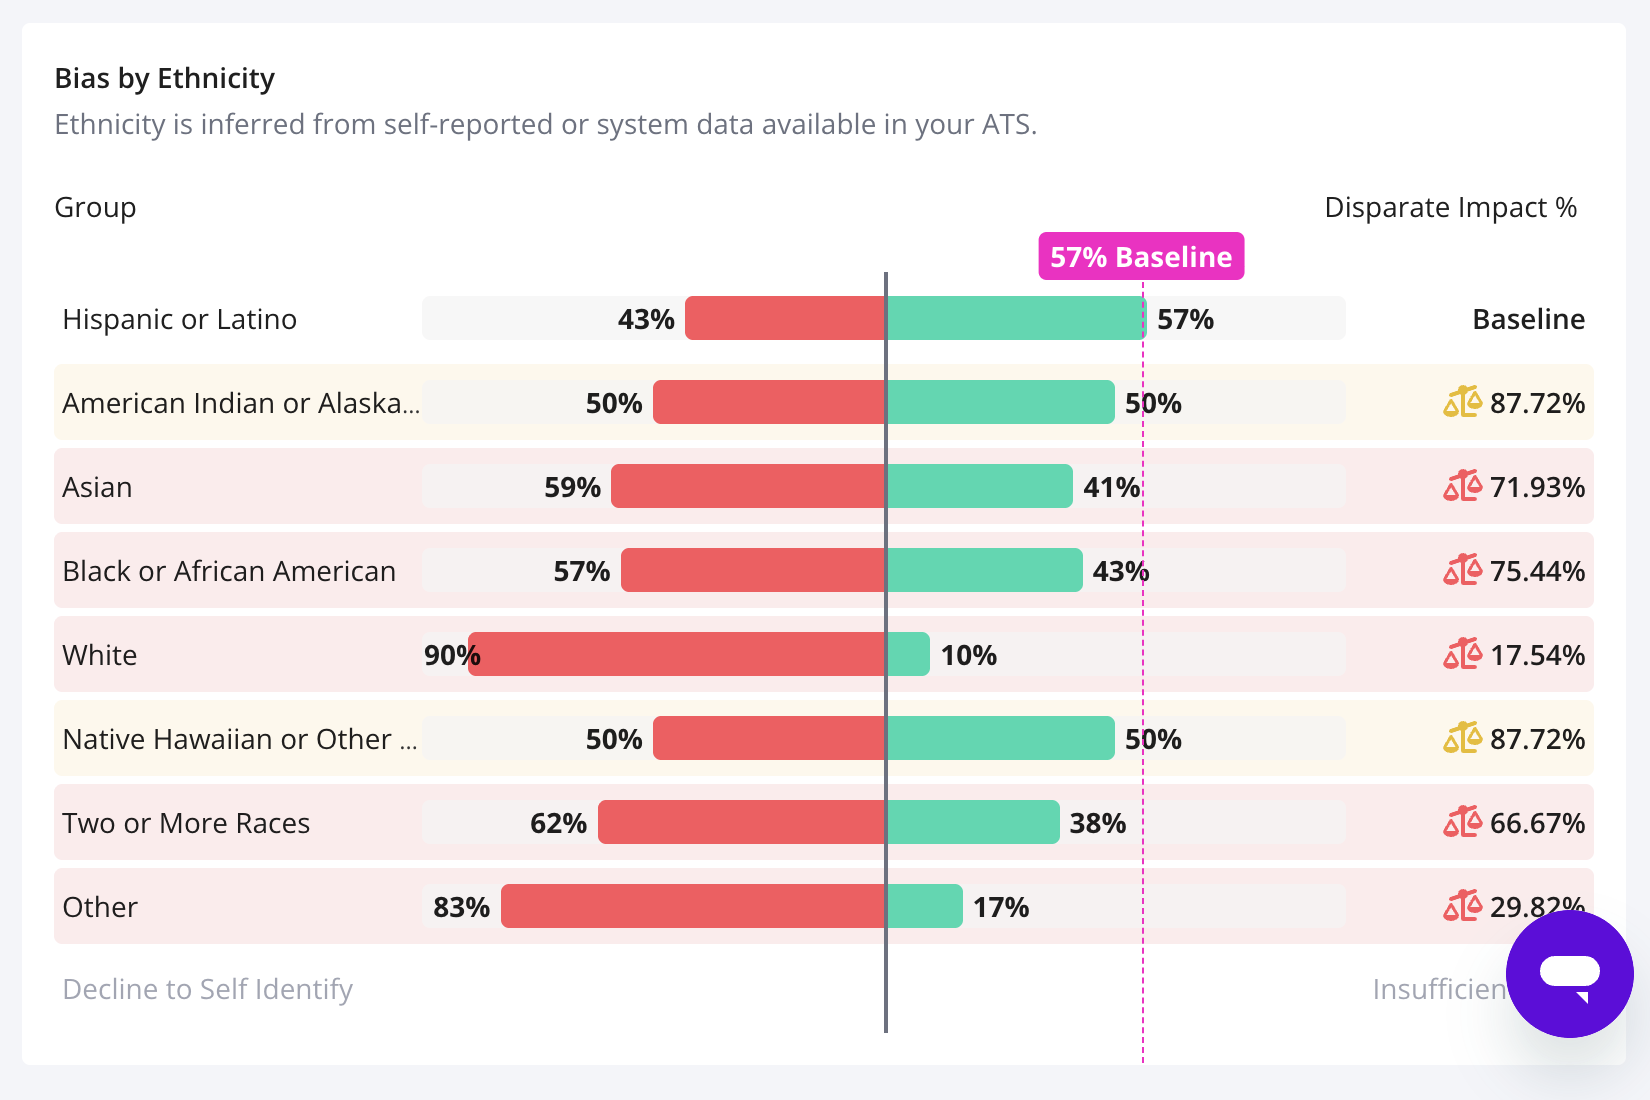Click the red 90% bar for White
This screenshot has width=1650, height=1100.
pyautogui.click(x=676, y=654)
